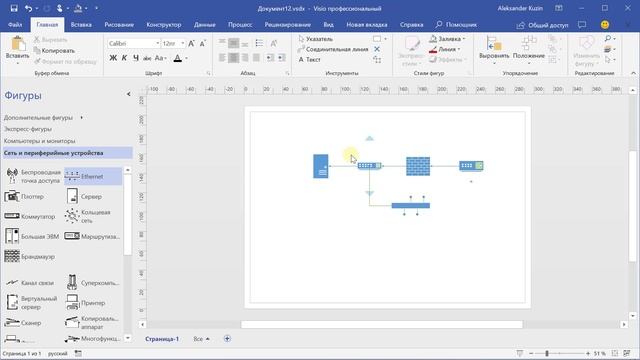The height and width of the screenshot is (360, 640).
Task: Open Дополнительные фигуры menu
Action: (x=43, y=118)
